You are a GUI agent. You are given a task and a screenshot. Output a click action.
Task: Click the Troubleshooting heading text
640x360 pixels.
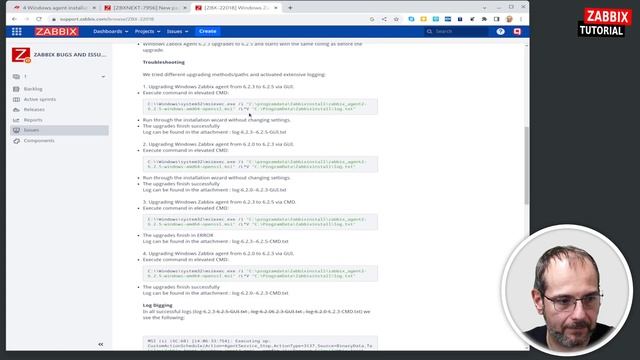click(164, 62)
